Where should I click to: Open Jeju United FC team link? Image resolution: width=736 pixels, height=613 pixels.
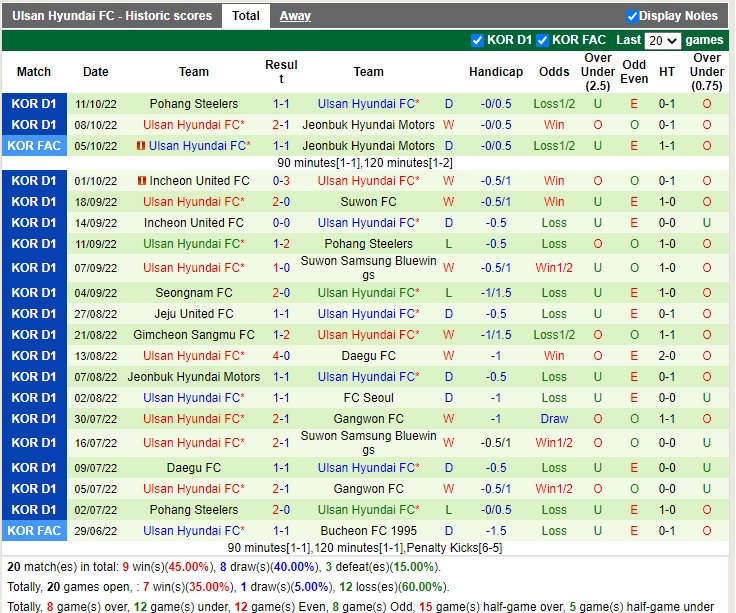(193, 314)
